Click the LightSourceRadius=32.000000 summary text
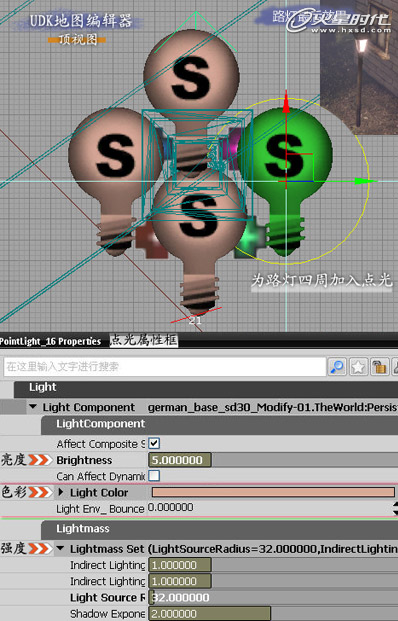The image size is (398, 621). click(x=272, y=549)
